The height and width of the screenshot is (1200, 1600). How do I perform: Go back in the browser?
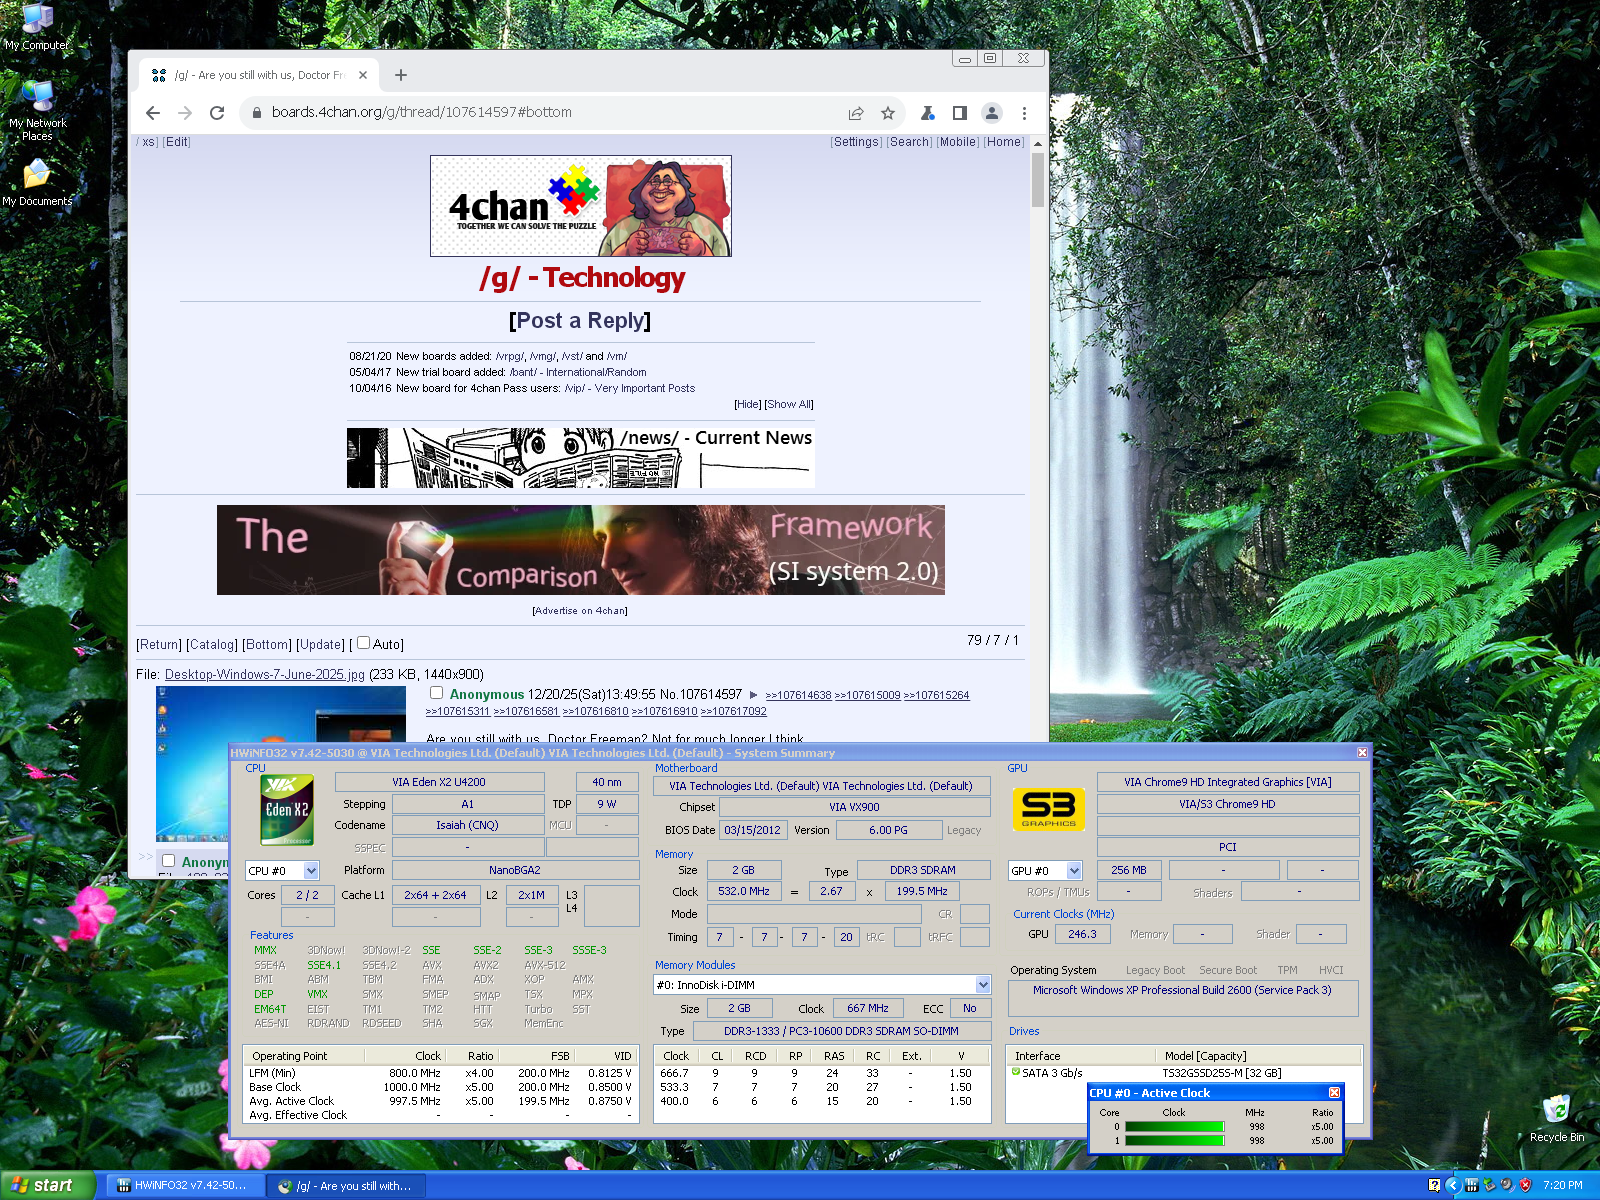point(153,113)
